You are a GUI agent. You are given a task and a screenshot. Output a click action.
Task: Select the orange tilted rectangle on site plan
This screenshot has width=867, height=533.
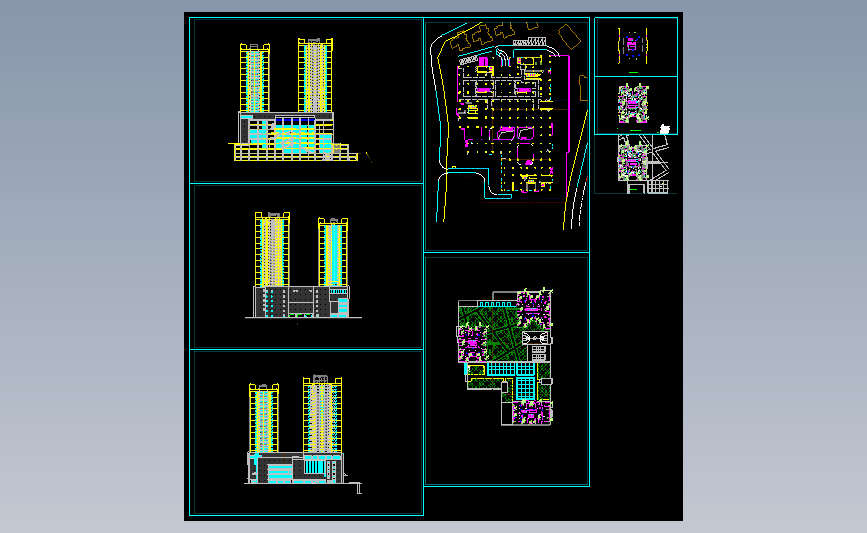pos(569,36)
